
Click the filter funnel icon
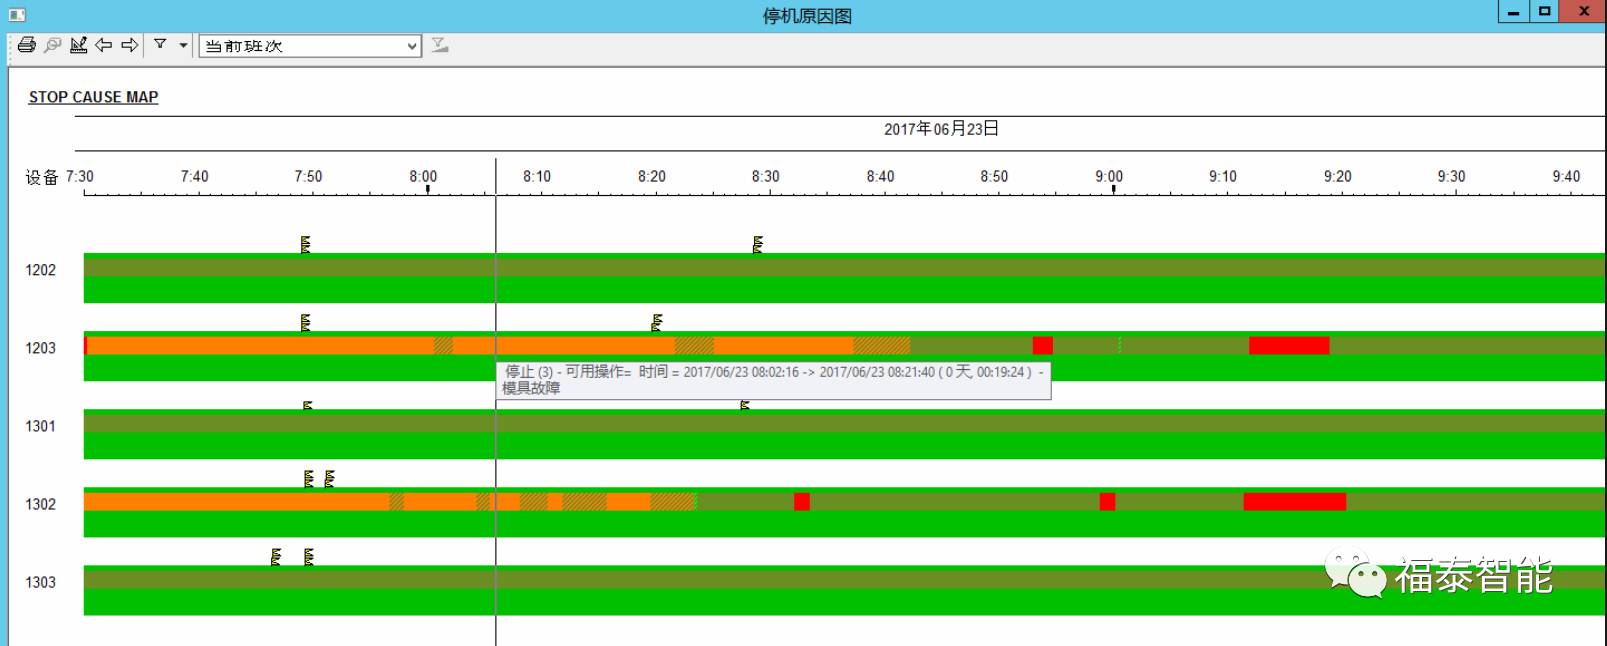click(160, 45)
